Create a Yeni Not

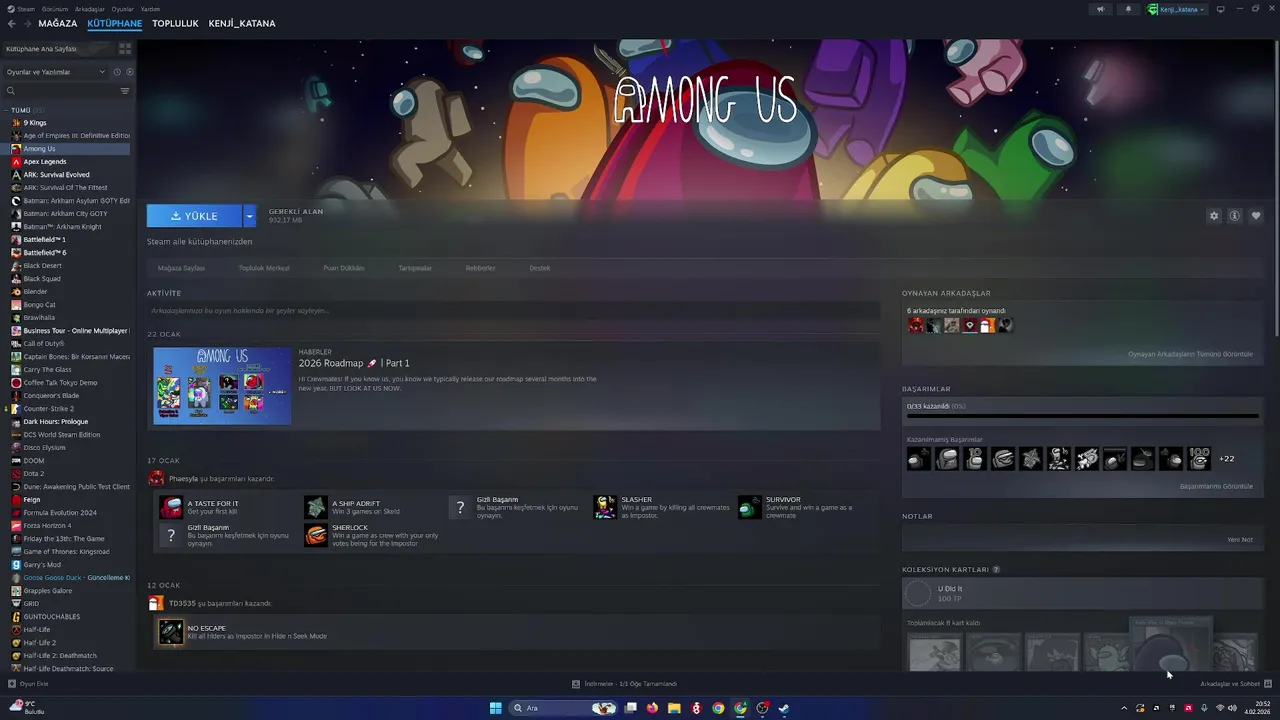point(1240,540)
